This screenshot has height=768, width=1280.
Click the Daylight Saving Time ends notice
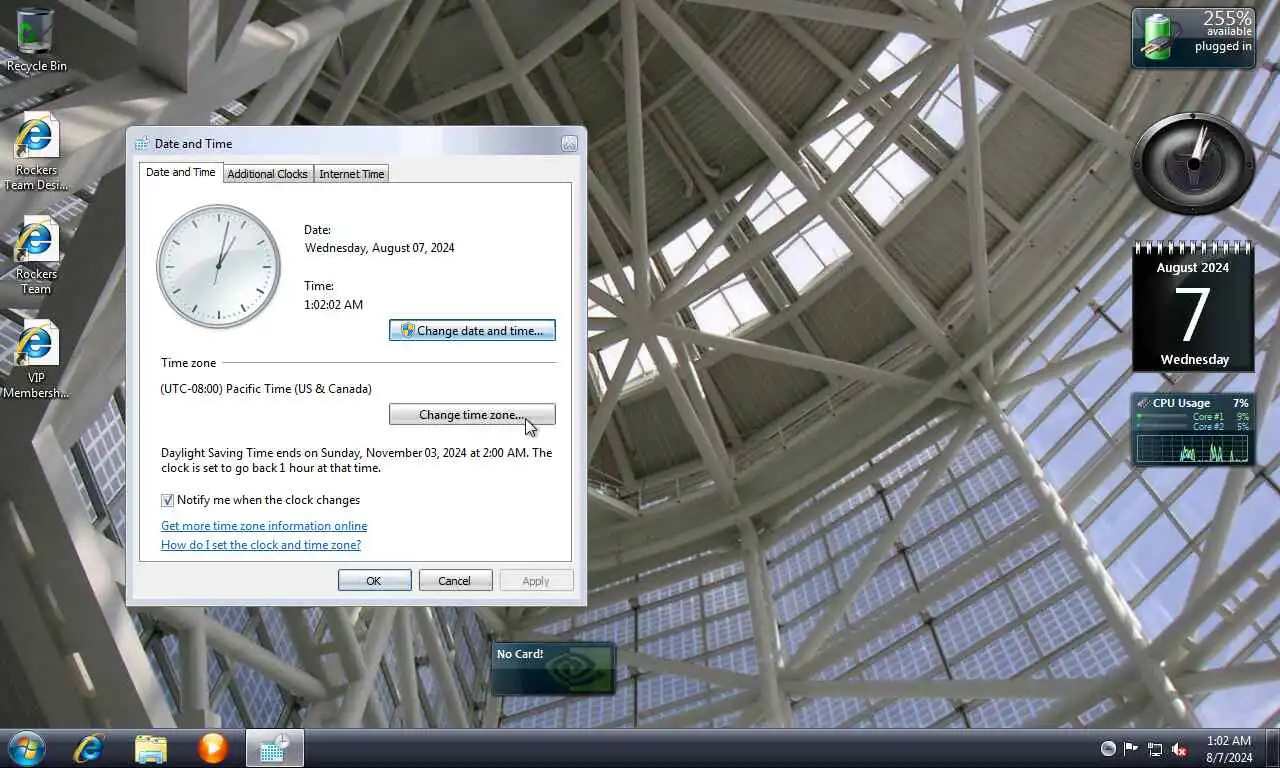click(x=357, y=460)
